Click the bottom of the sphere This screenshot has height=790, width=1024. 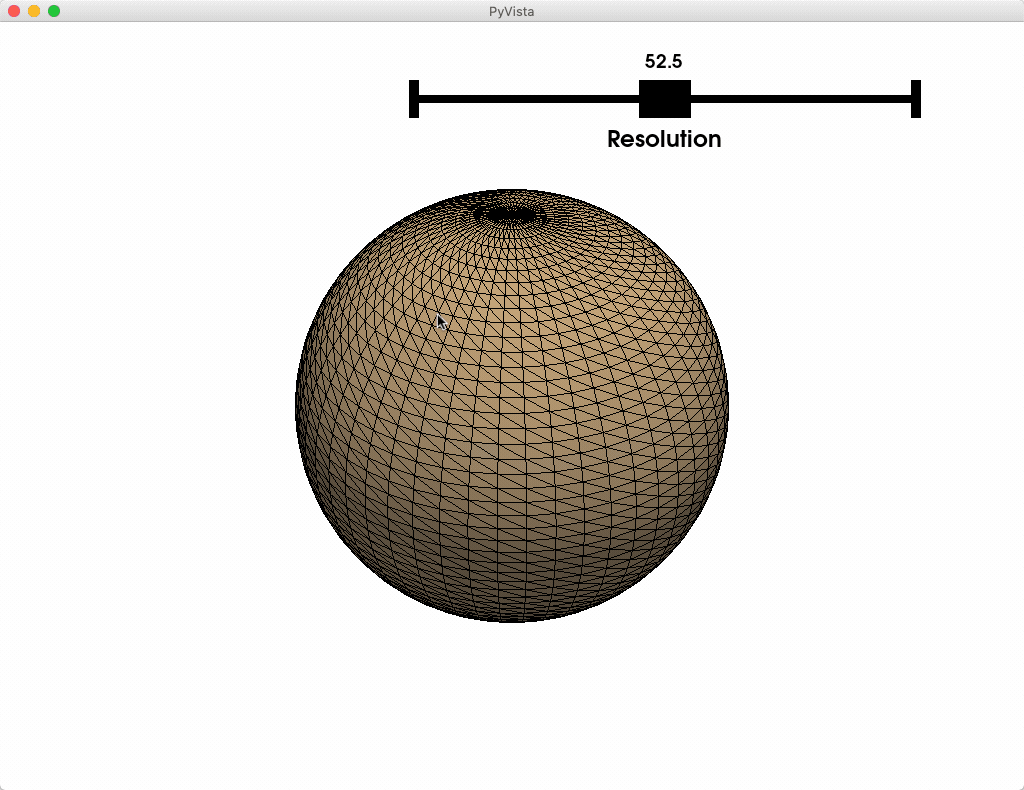tap(512, 618)
